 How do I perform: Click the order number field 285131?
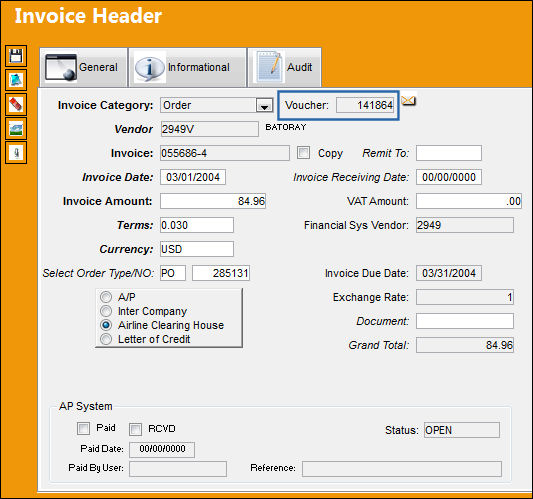click(x=221, y=273)
